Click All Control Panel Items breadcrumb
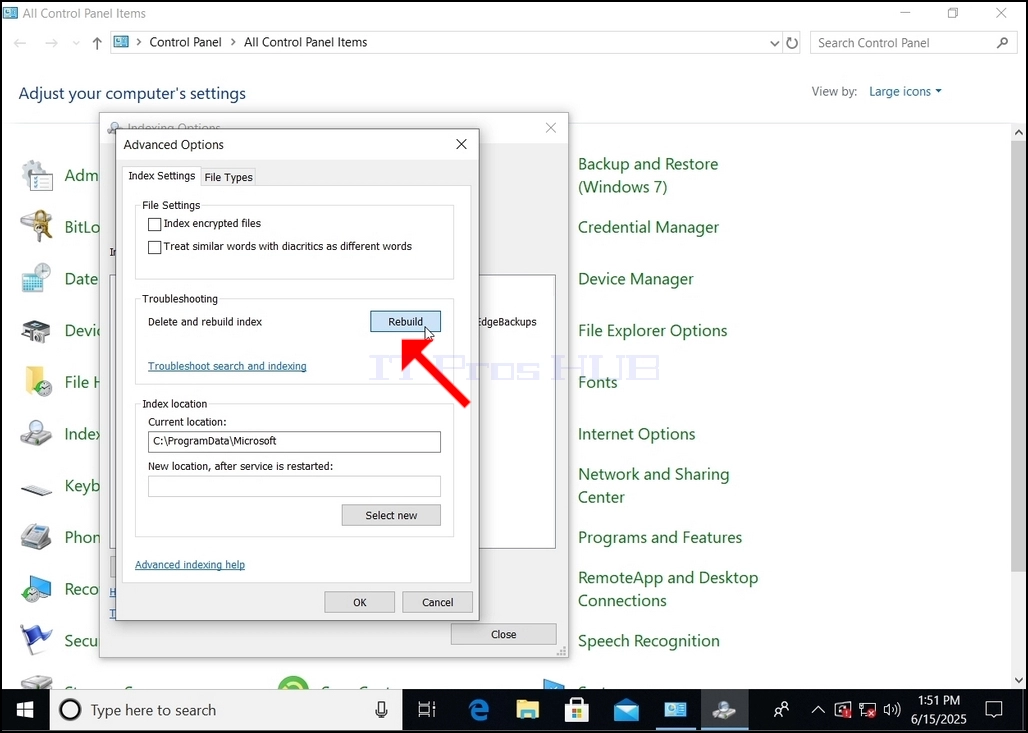The width and height of the screenshot is (1028, 733). point(306,42)
